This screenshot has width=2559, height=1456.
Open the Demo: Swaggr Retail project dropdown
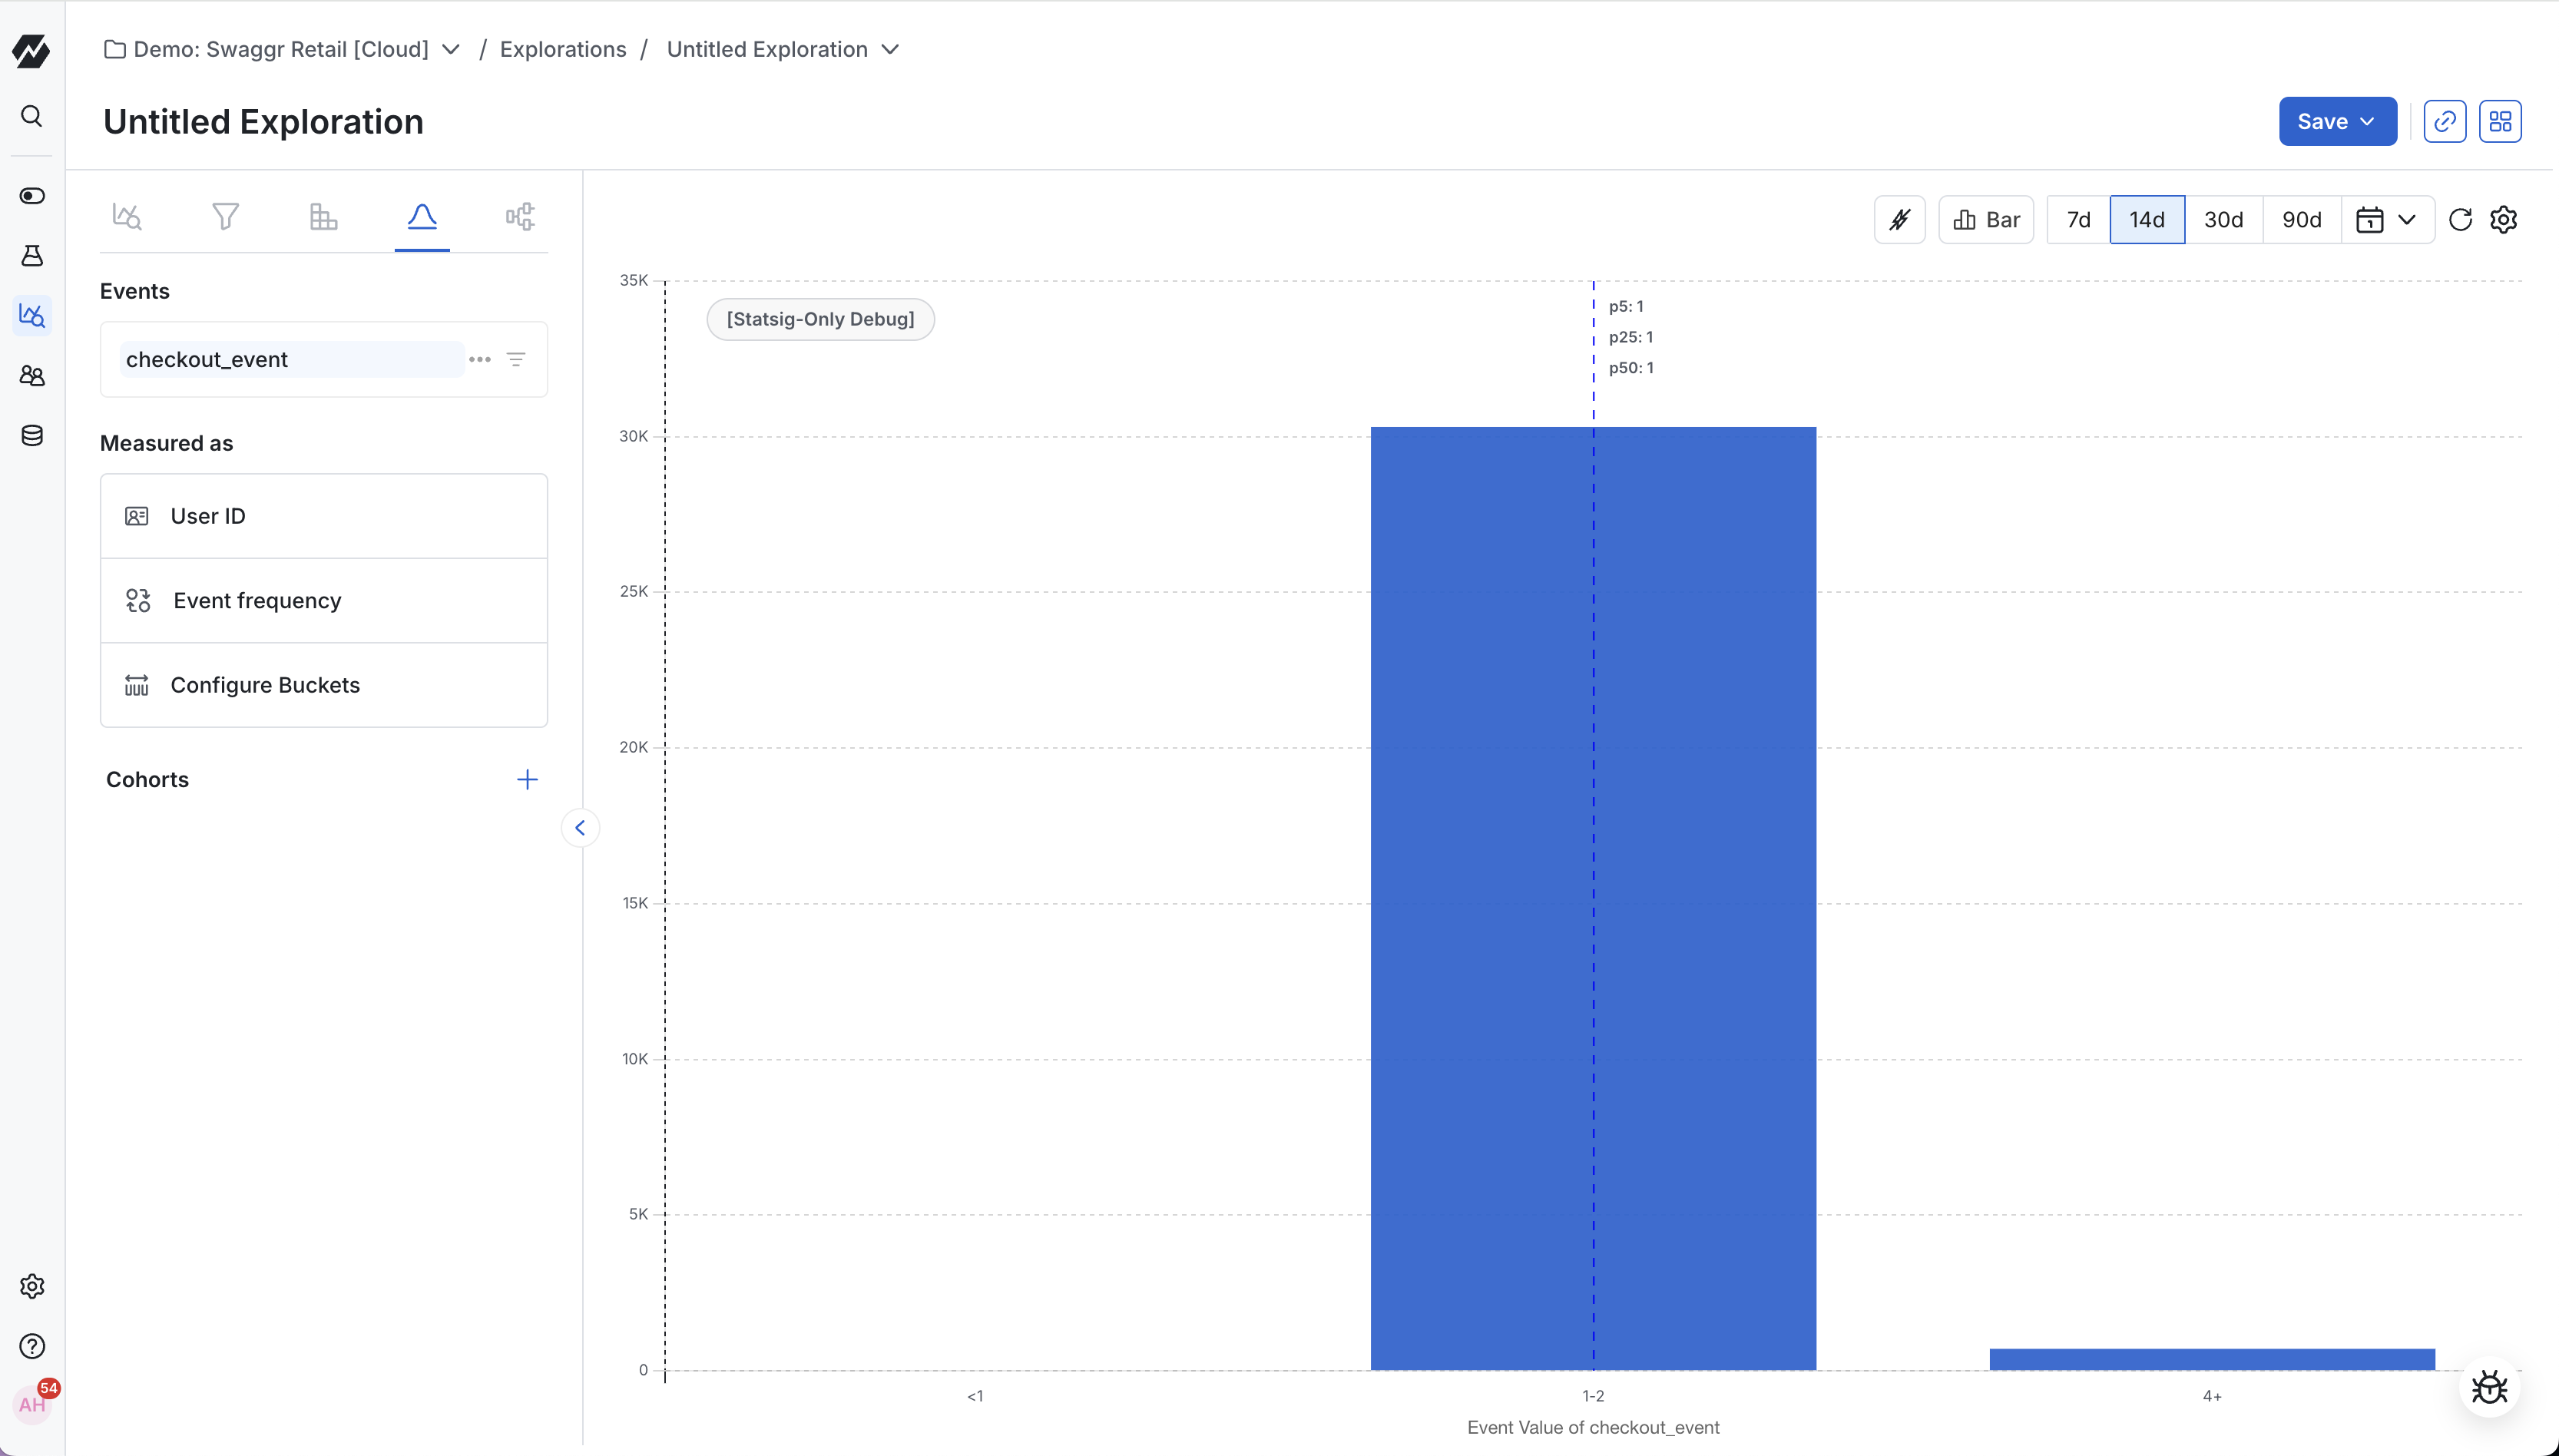(451, 49)
